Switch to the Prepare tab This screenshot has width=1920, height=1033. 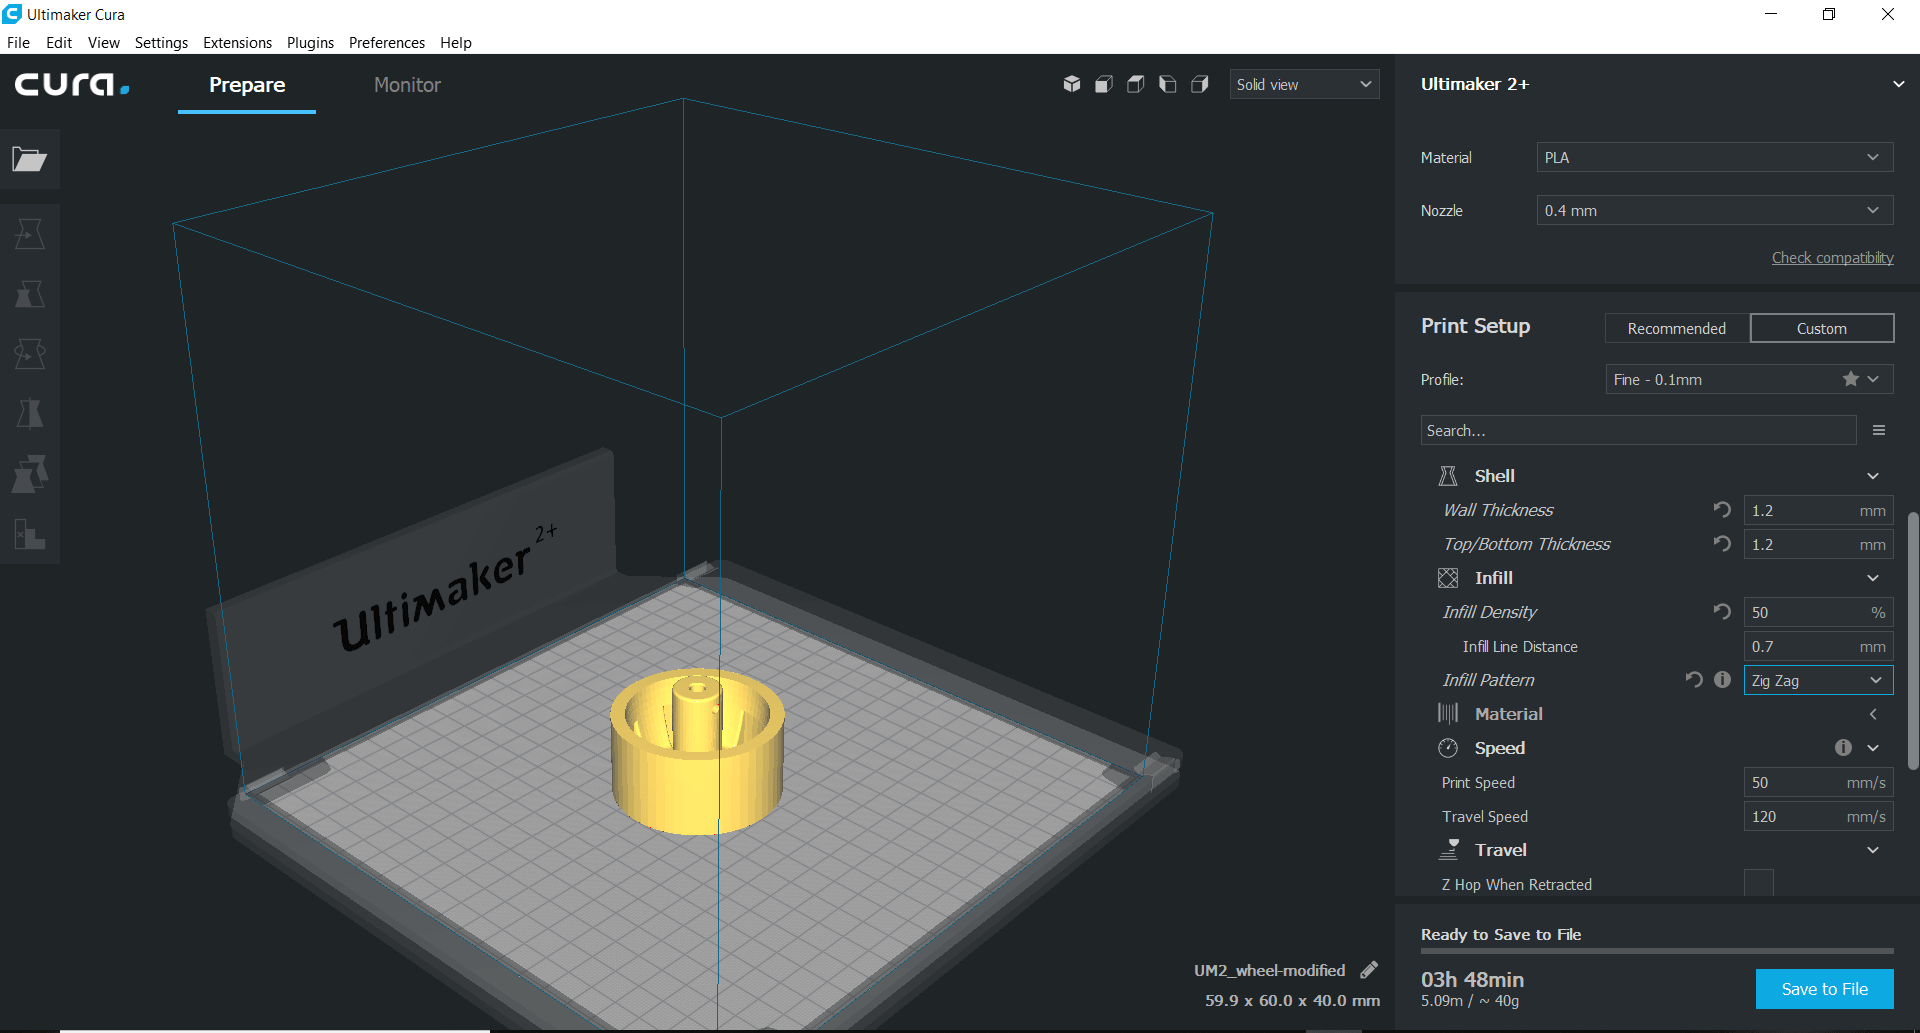[x=247, y=85]
